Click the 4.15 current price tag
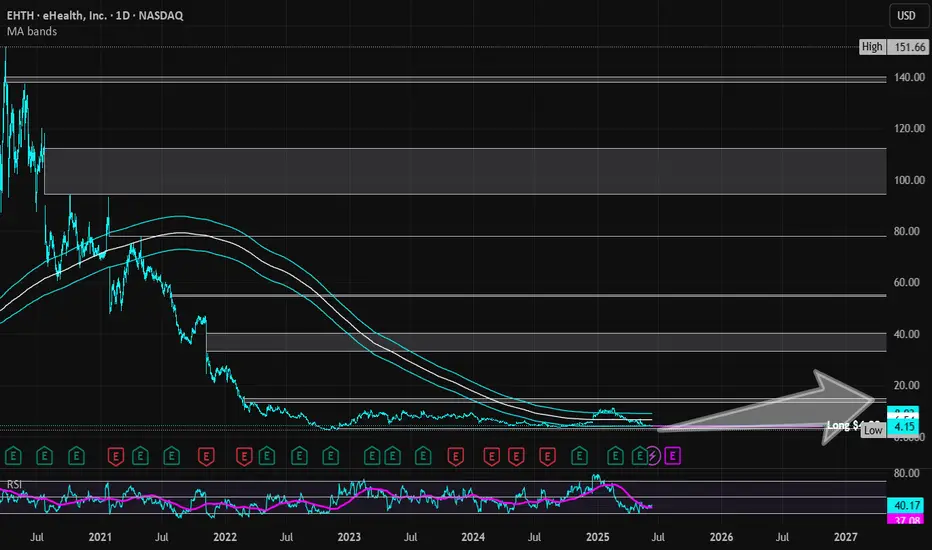 click(904, 427)
